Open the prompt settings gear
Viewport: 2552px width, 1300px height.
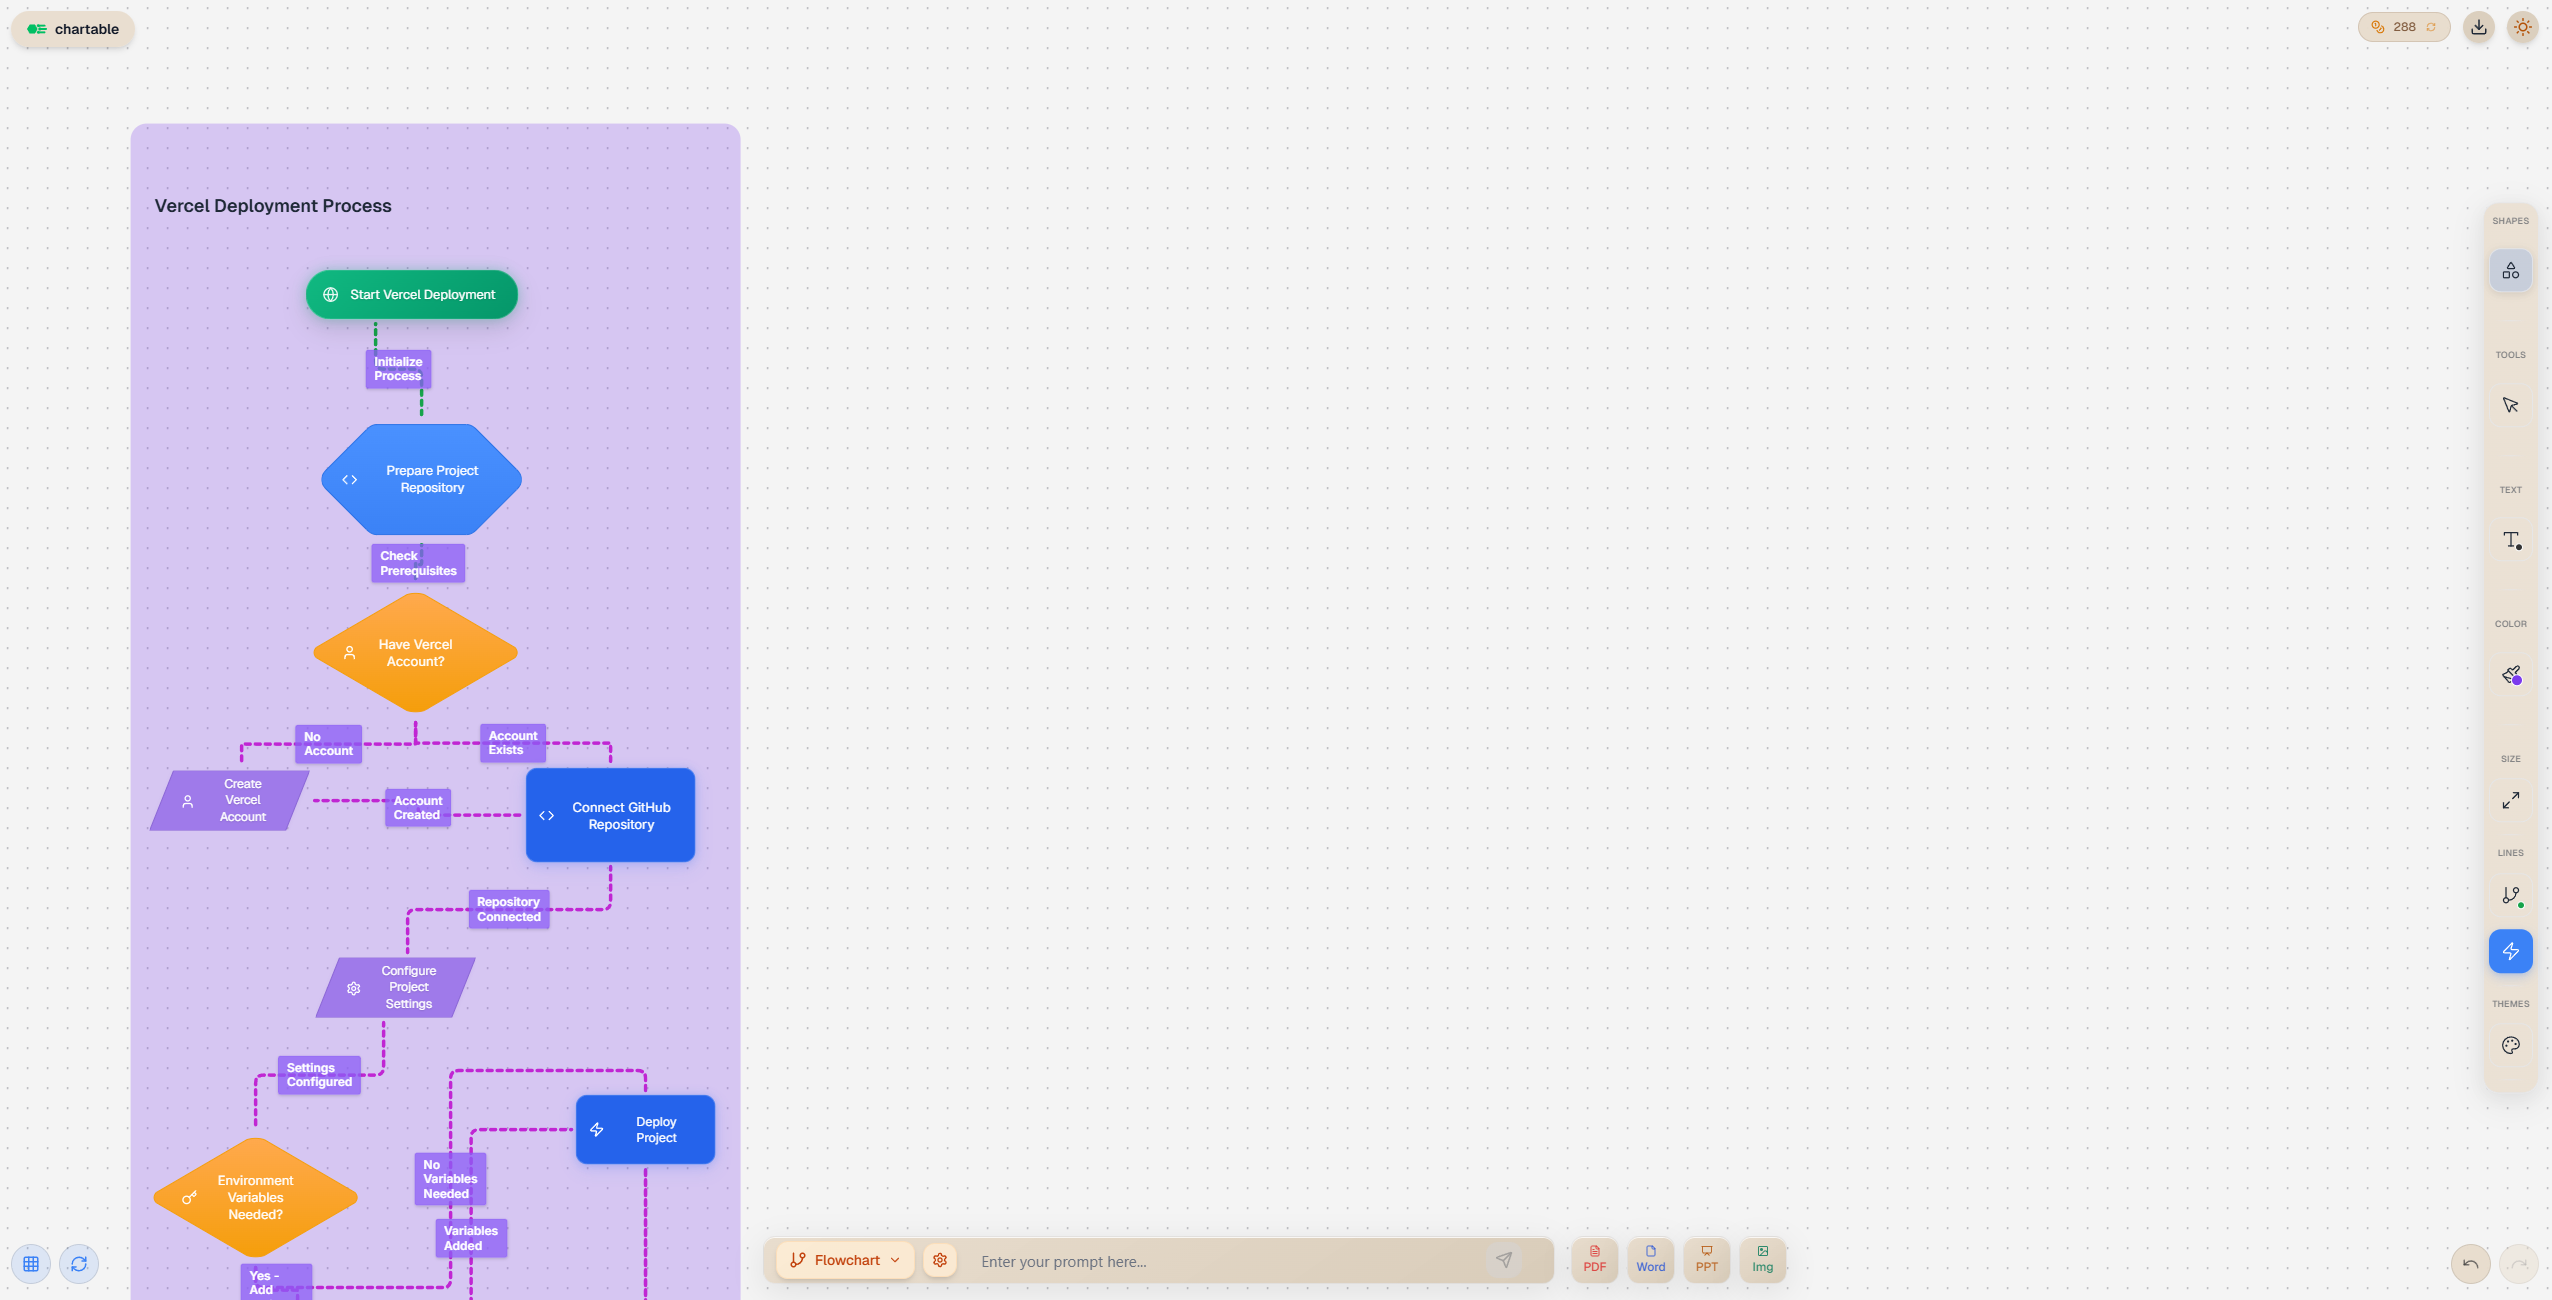click(x=940, y=1260)
